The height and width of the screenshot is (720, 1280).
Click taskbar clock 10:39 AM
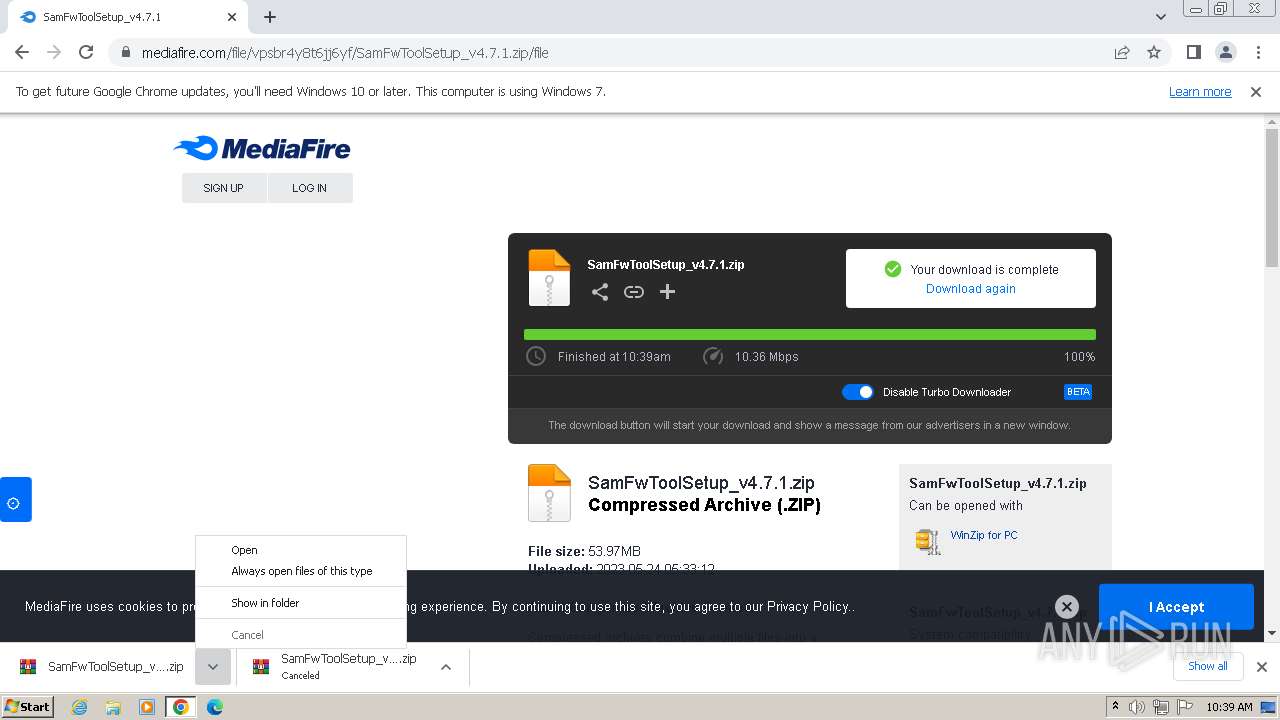pyautogui.click(x=1229, y=707)
